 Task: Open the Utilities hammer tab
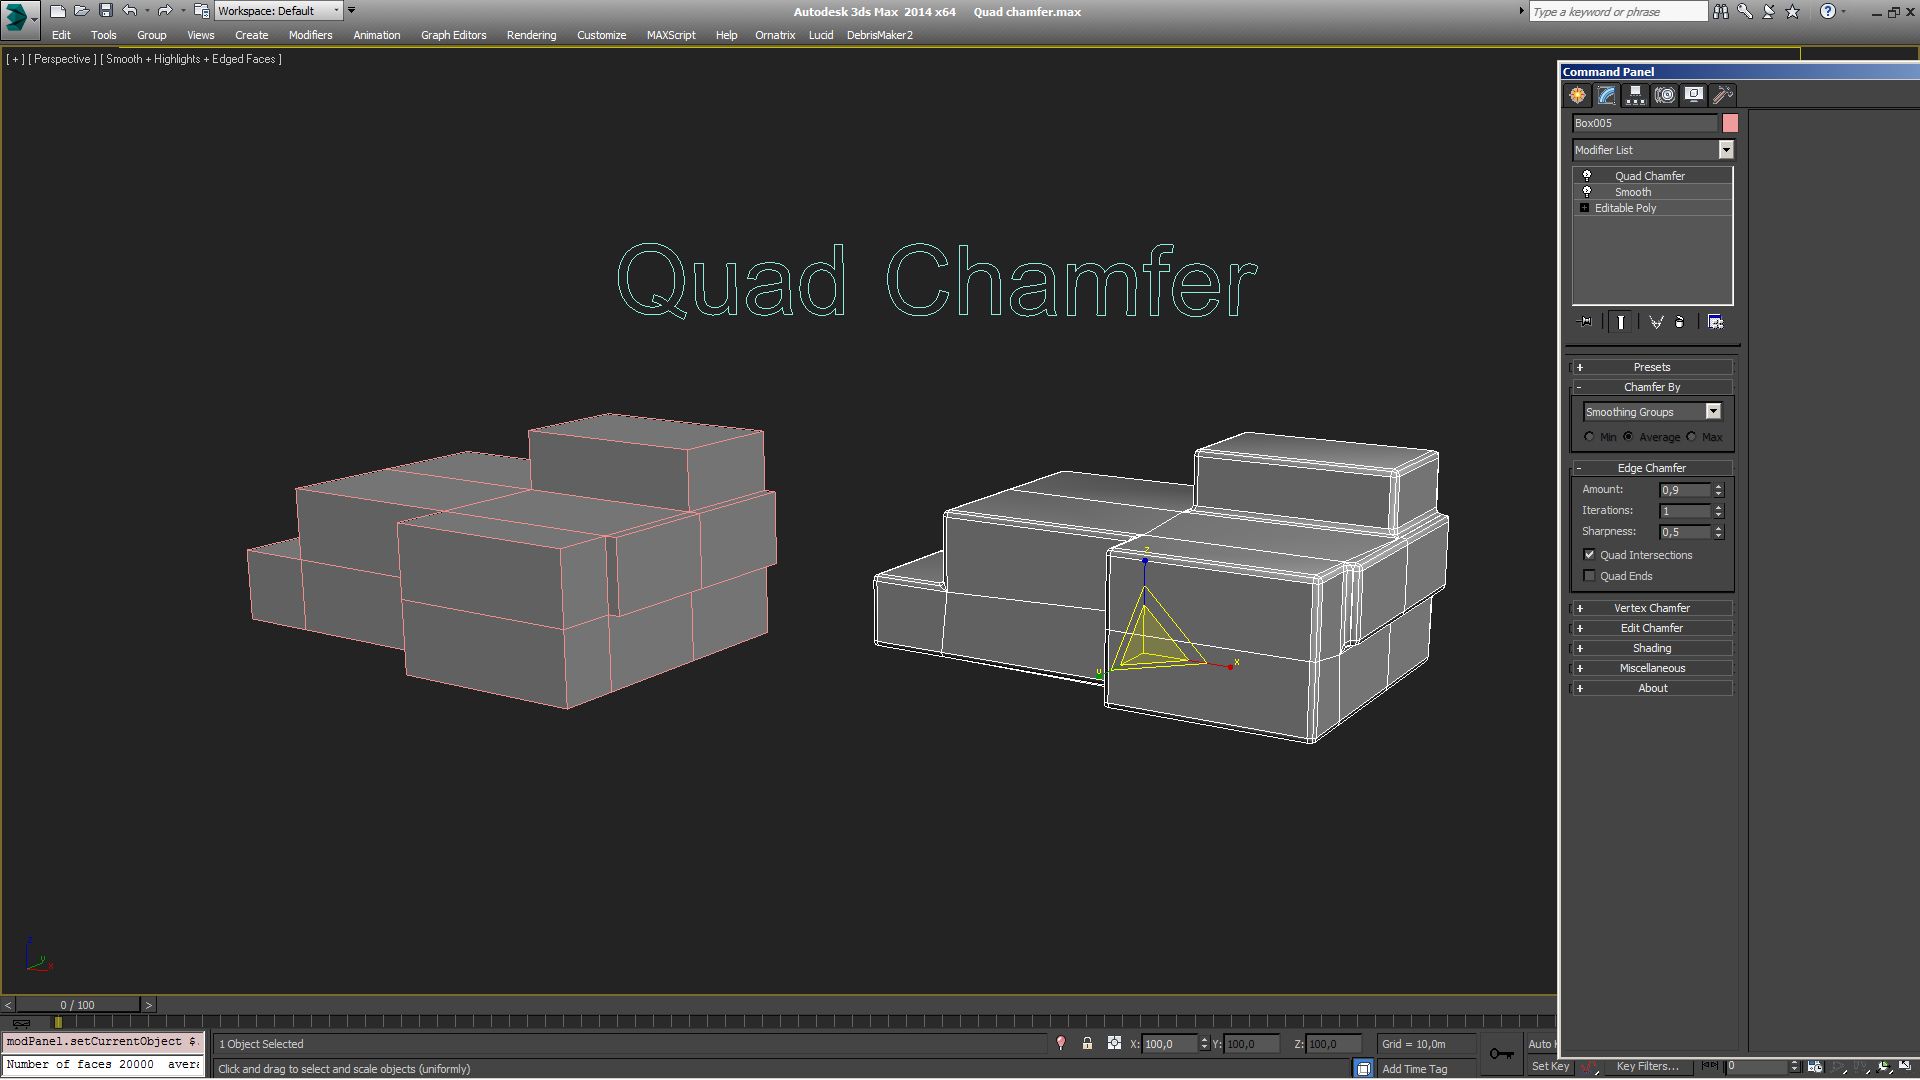point(1722,95)
